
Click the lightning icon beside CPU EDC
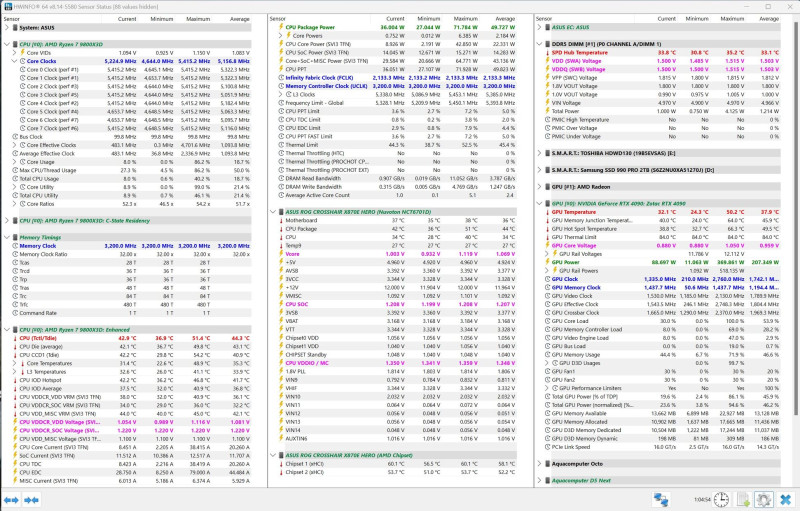coord(15,472)
